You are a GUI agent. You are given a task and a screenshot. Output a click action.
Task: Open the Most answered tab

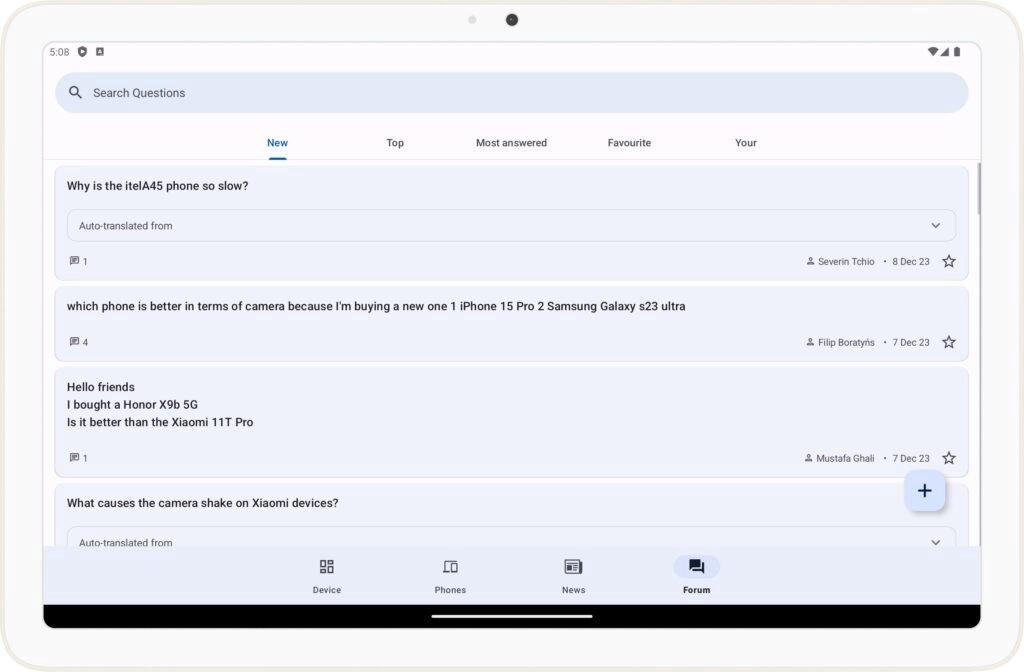click(511, 142)
